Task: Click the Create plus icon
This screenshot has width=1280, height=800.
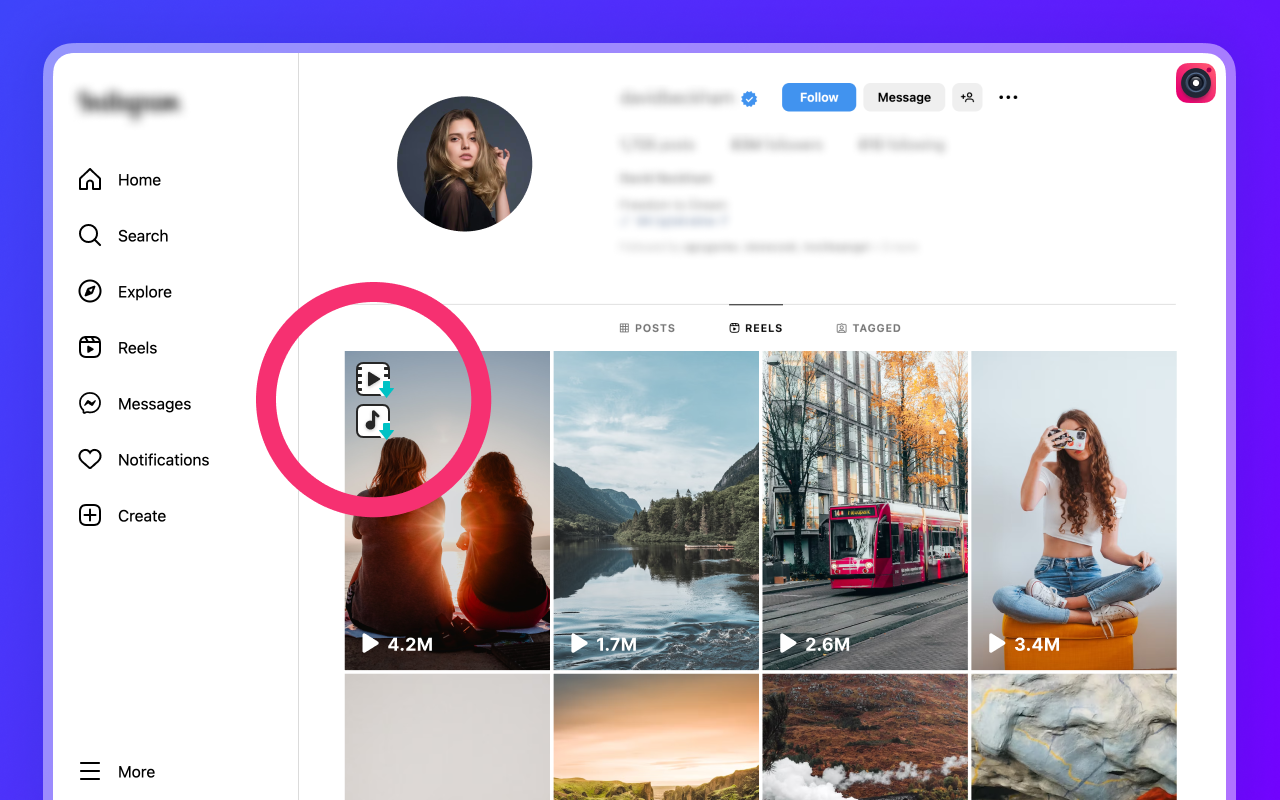Action: 90,516
